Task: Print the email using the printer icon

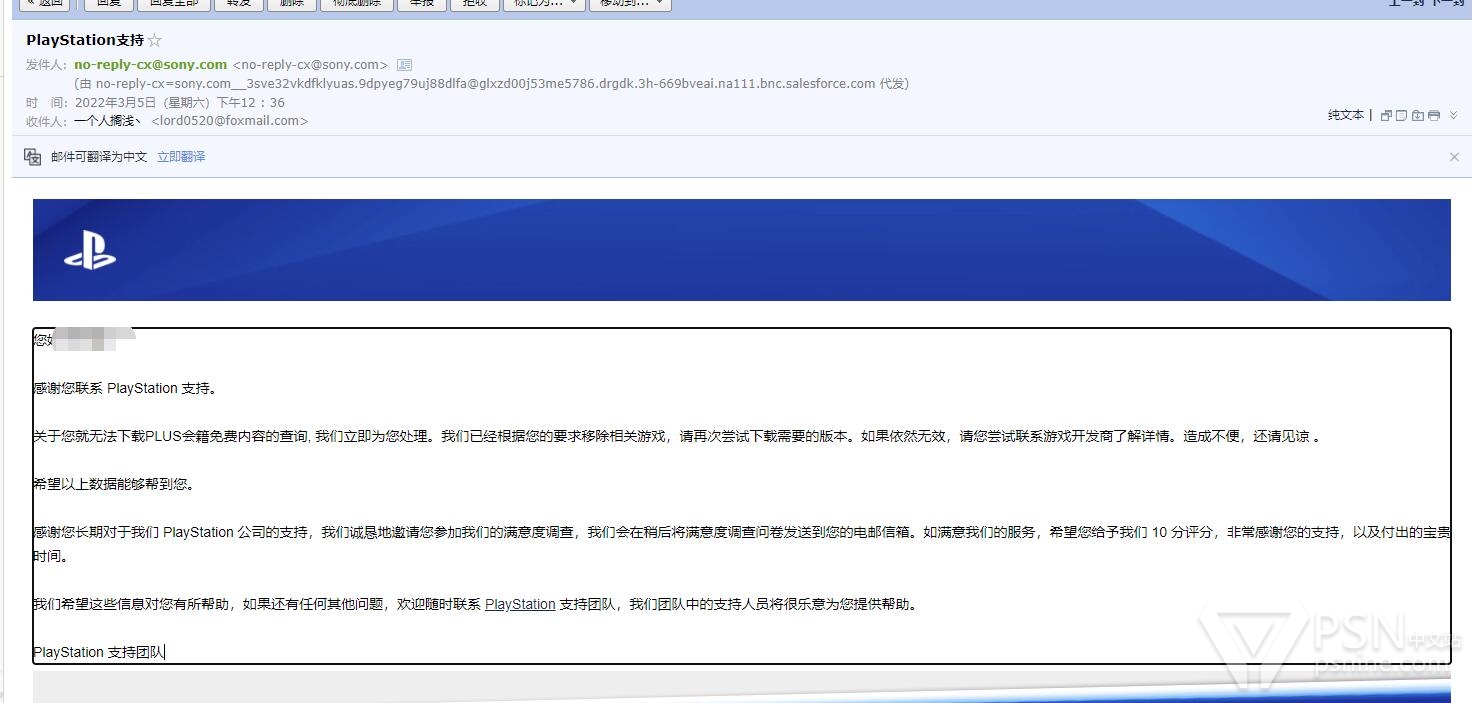Action: (x=1434, y=116)
